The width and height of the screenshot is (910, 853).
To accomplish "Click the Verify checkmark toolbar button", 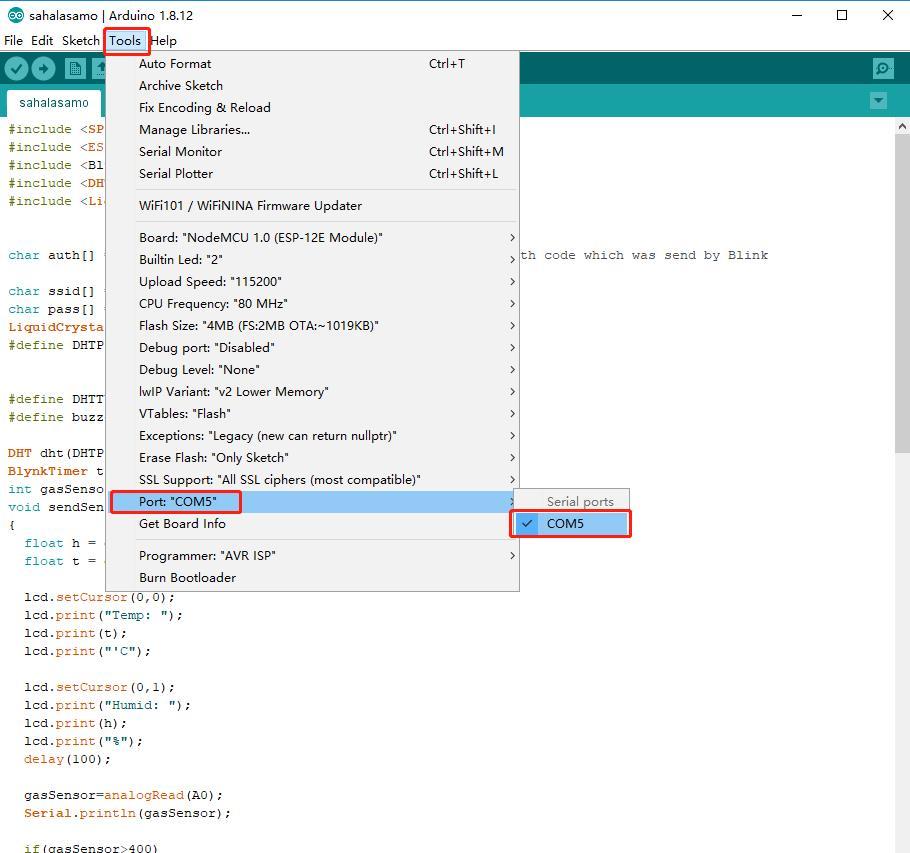I will point(16,69).
